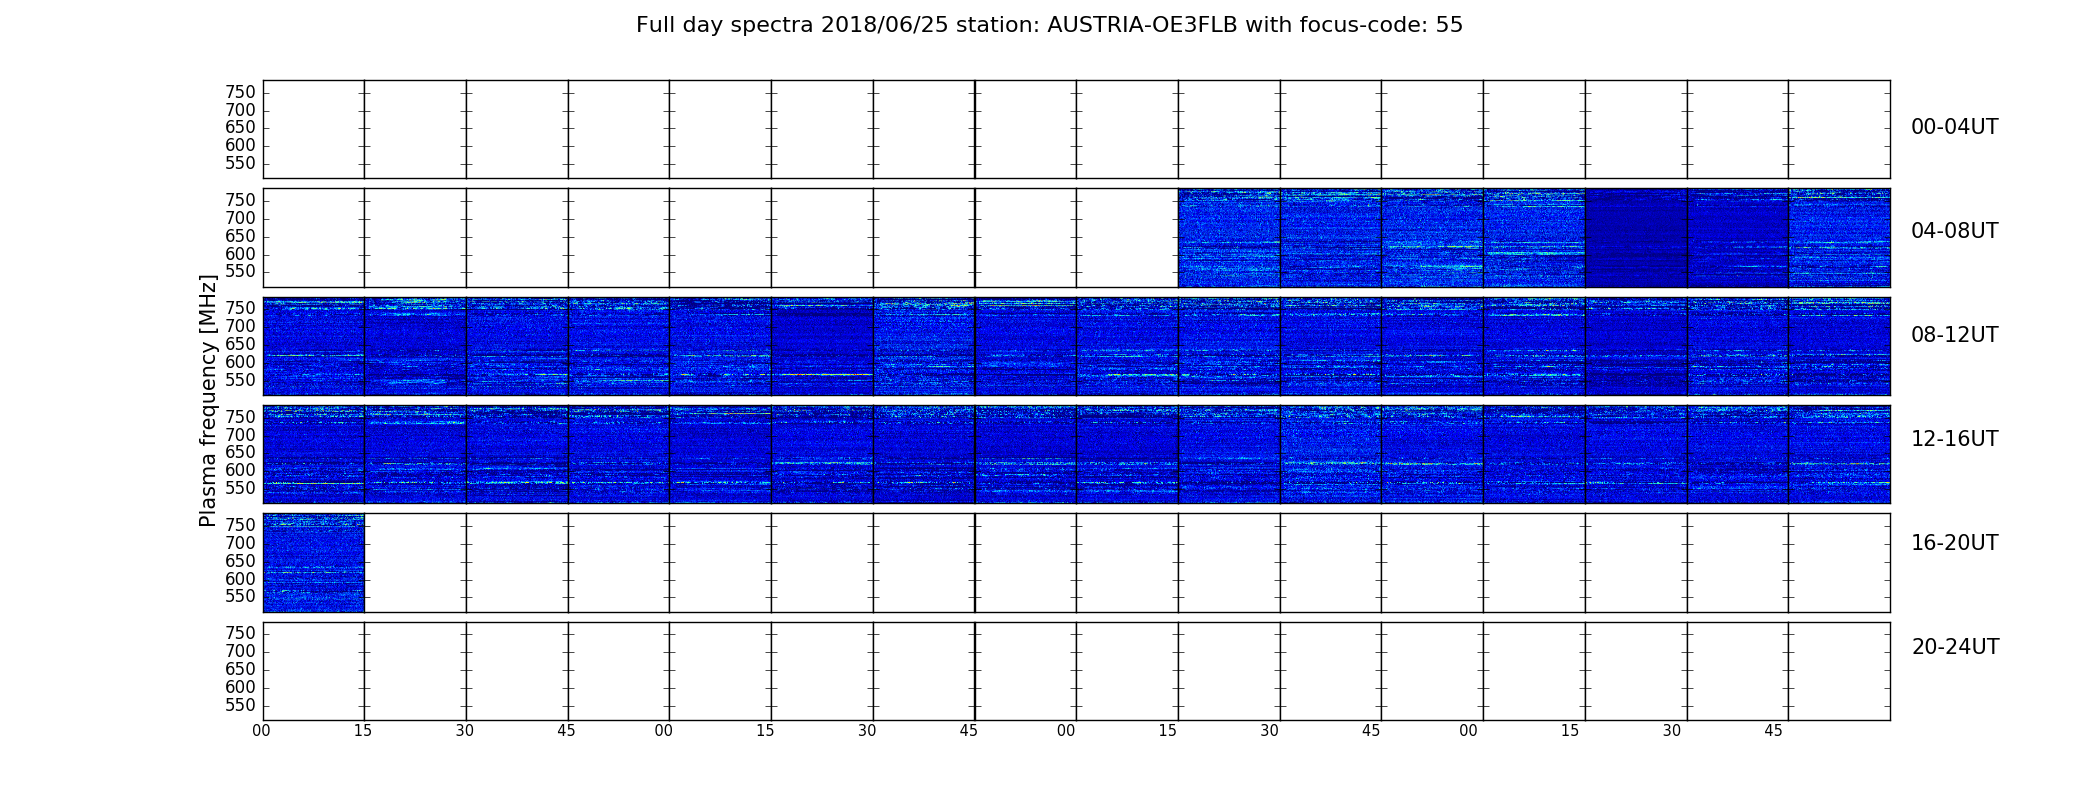The height and width of the screenshot is (800, 2100).
Task: Click the '700' tick in the 12-16UT row
Action: (x=240, y=434)
